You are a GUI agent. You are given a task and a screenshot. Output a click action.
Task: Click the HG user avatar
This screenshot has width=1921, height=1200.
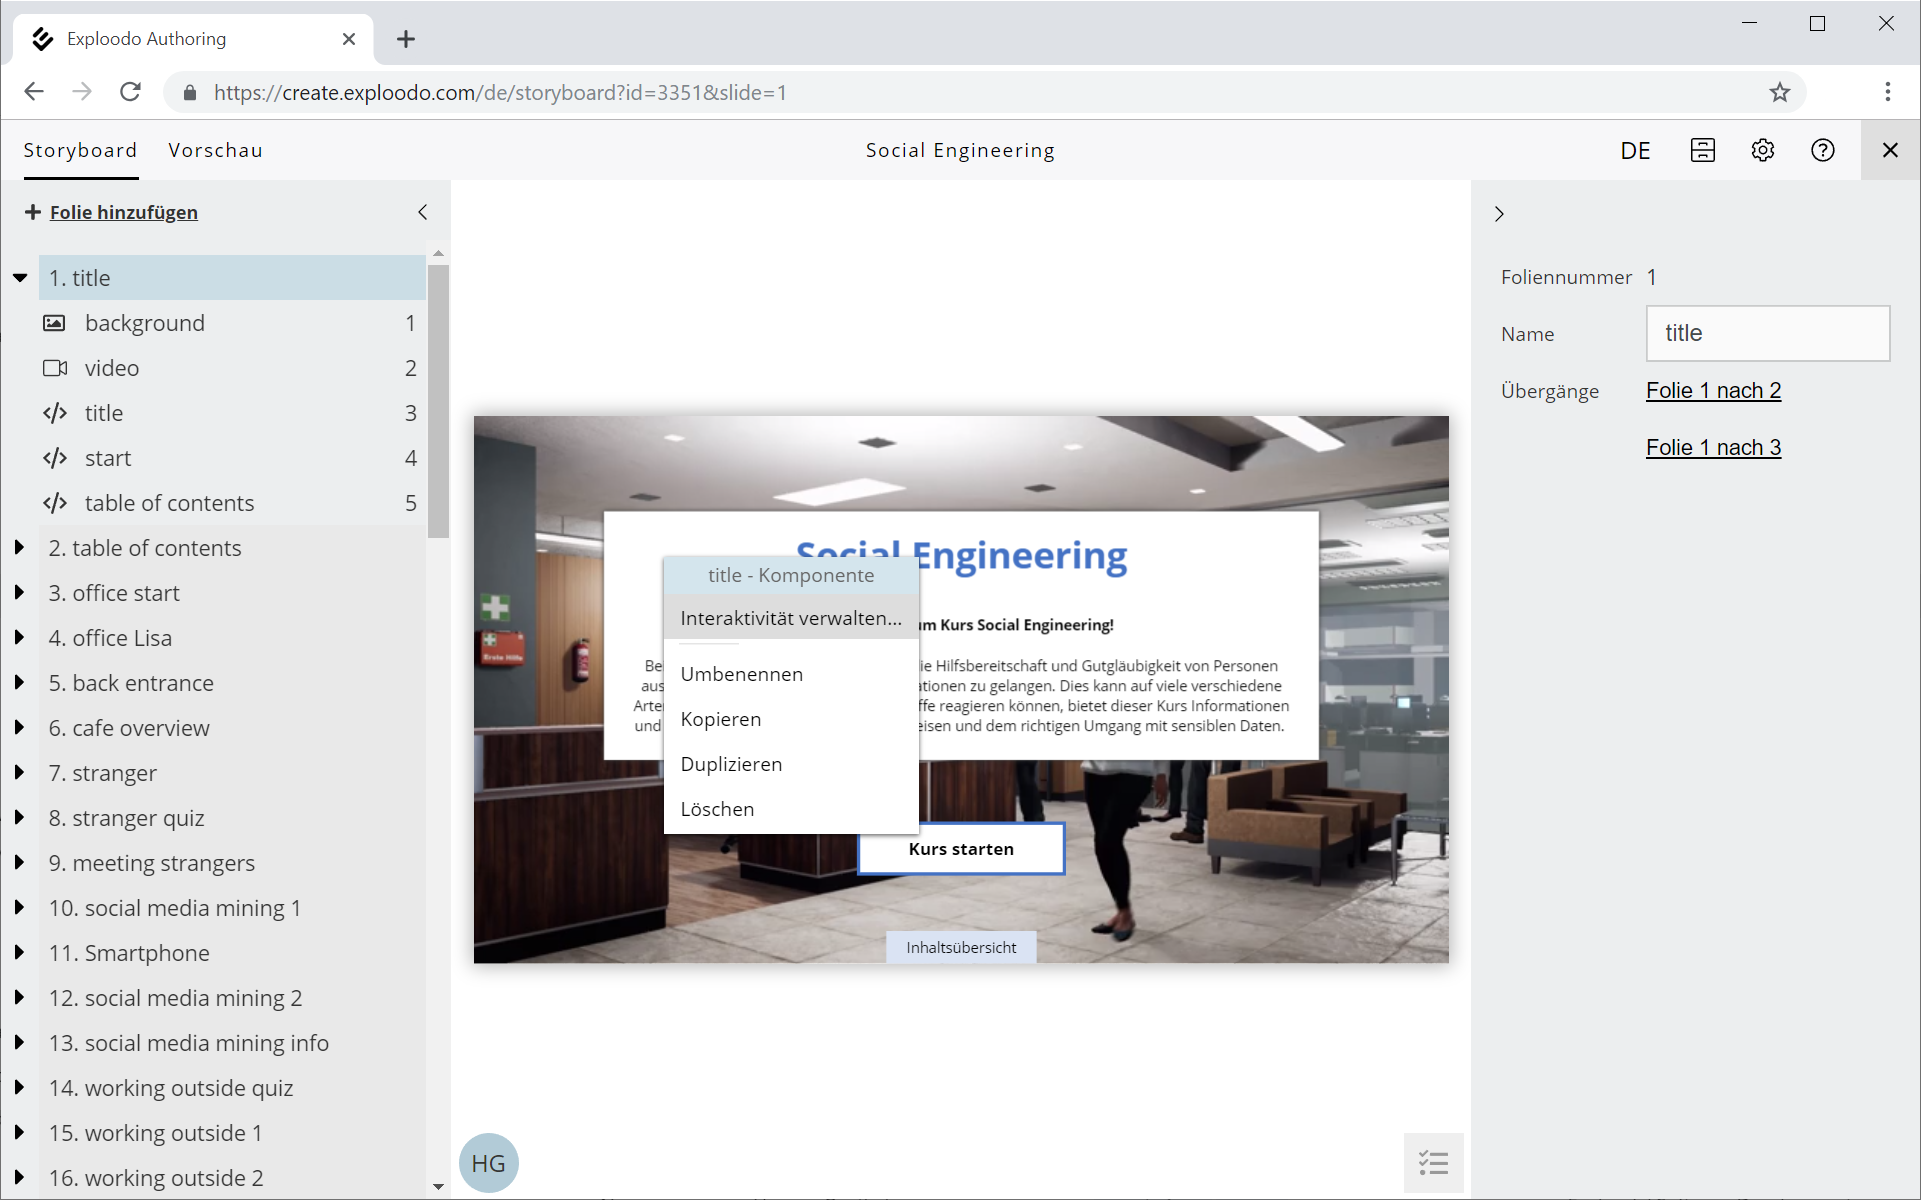[488, 1162]
